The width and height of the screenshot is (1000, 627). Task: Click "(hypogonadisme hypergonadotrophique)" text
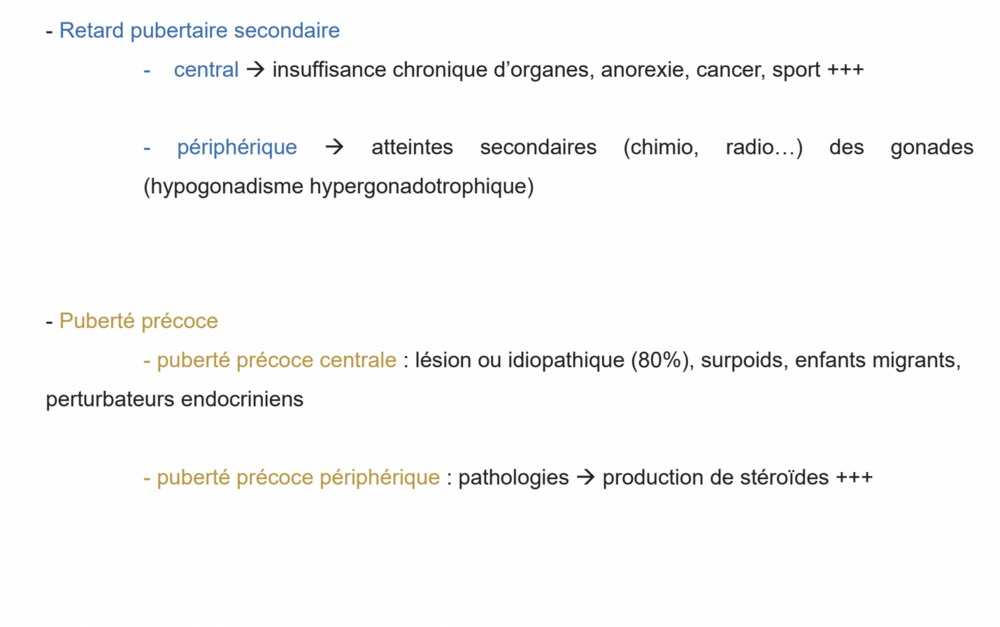[x=339, y=187]
